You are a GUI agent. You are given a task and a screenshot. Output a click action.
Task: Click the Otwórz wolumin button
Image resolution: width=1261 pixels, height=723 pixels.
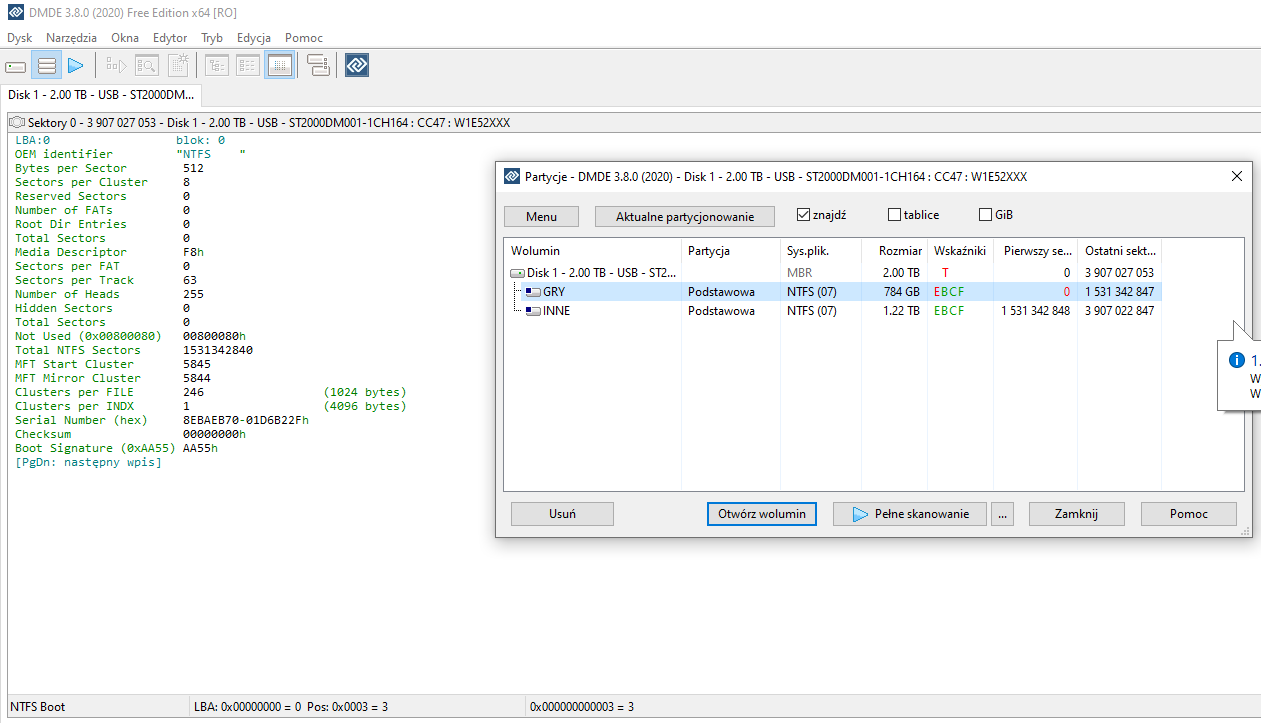762,514
